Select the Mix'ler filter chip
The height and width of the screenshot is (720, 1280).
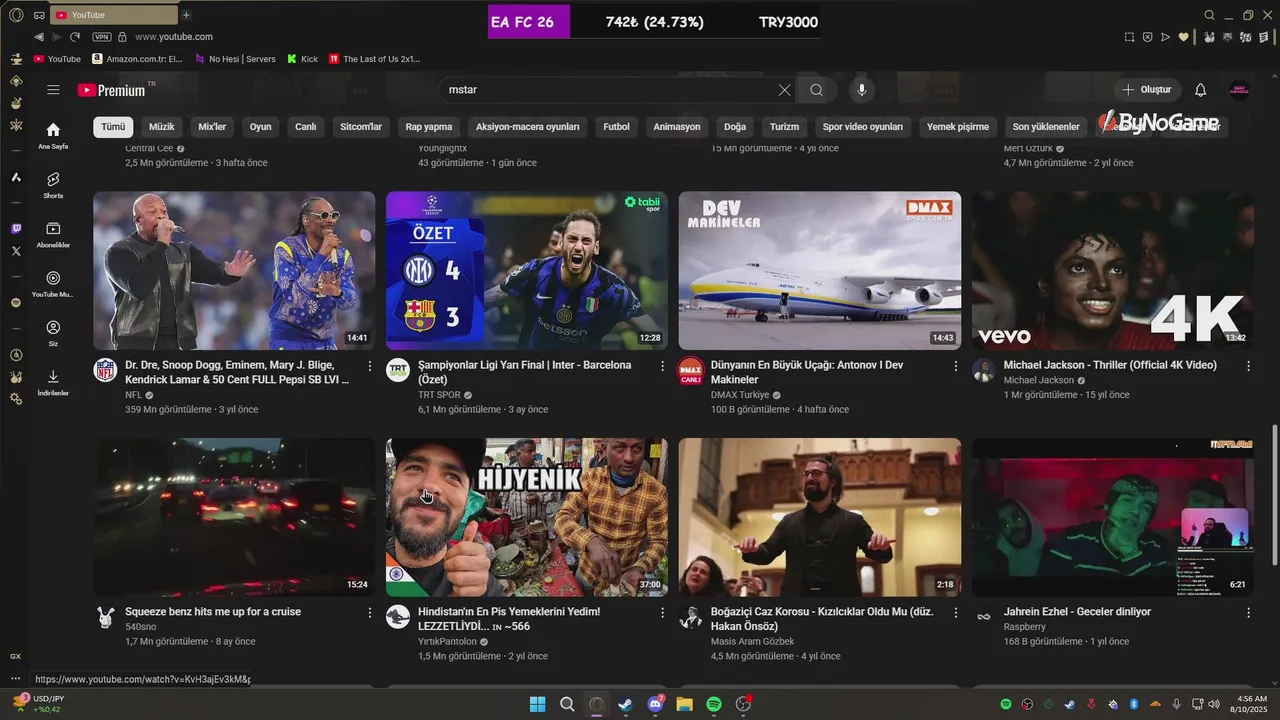click(x=212, y=127)
